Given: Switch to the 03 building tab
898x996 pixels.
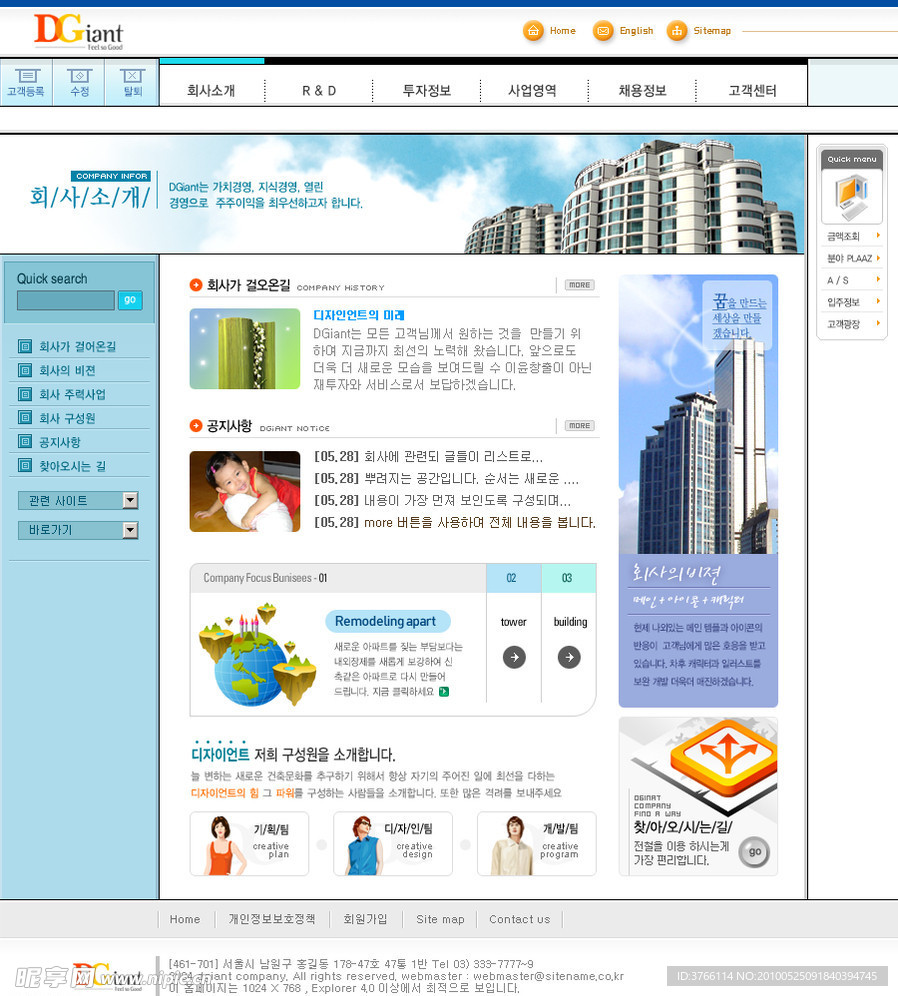Looking at the screenshot, I should 568,578.
